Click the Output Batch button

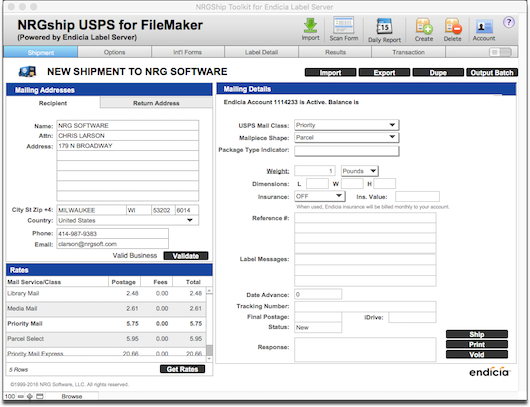(492, 73)
